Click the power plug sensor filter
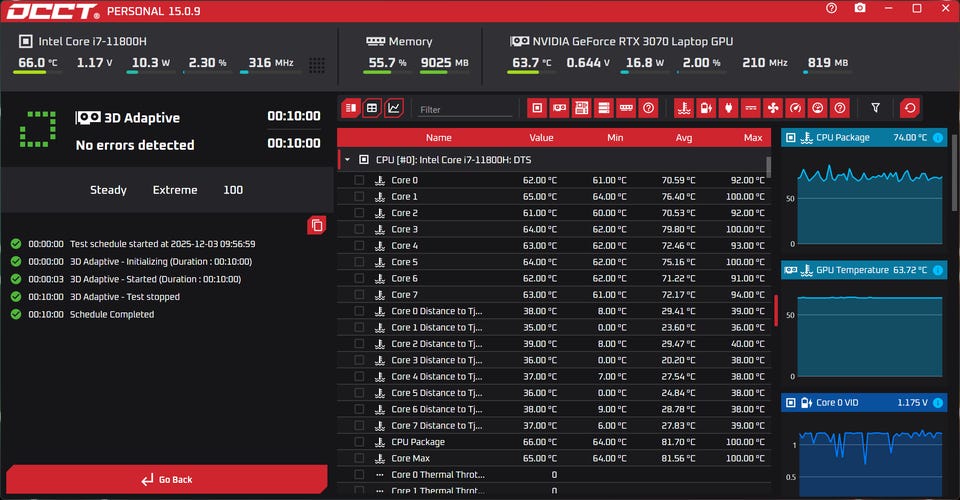Viewport: 960px width, 500px height. [x=728, y=108]
